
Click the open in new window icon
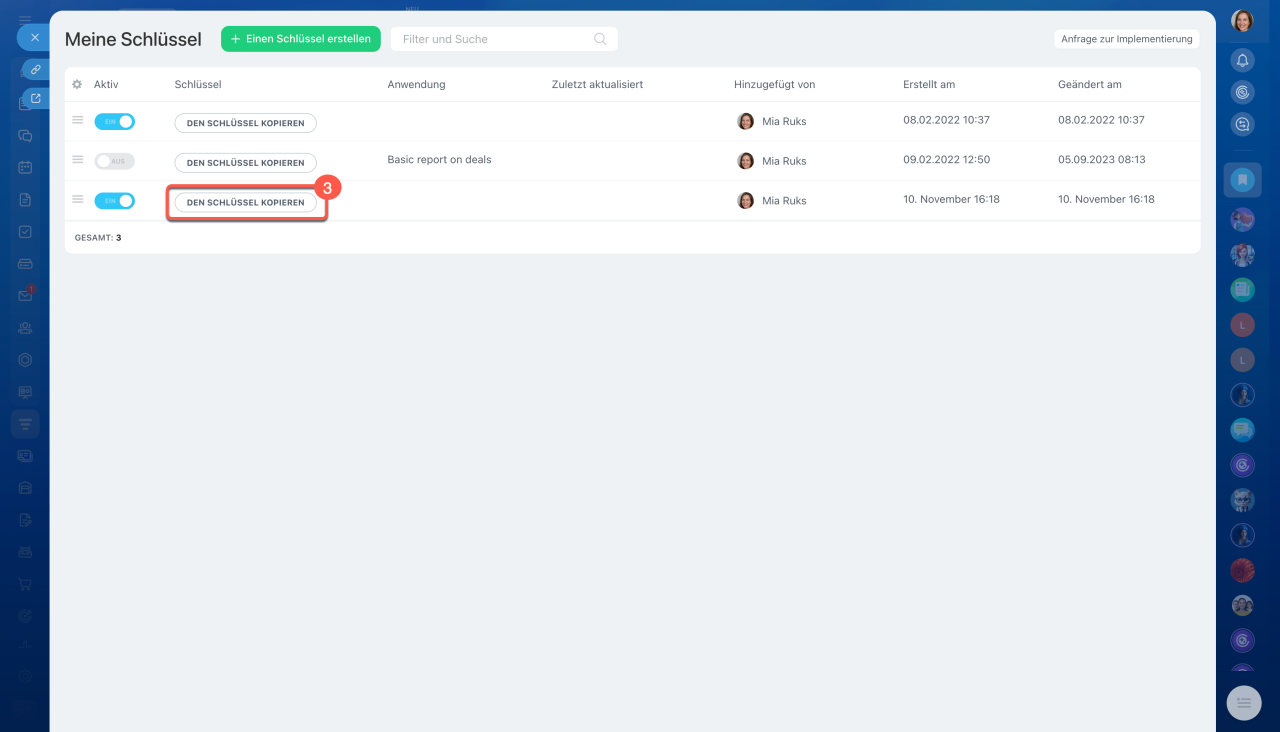[x=36, y=98]
